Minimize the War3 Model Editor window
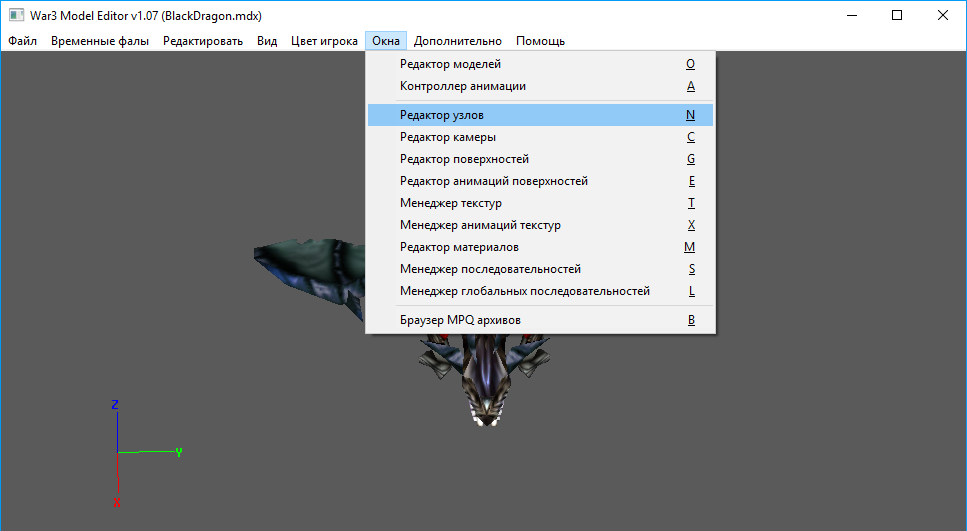This screenshot has width=967, height=531. tap(852, 15)
